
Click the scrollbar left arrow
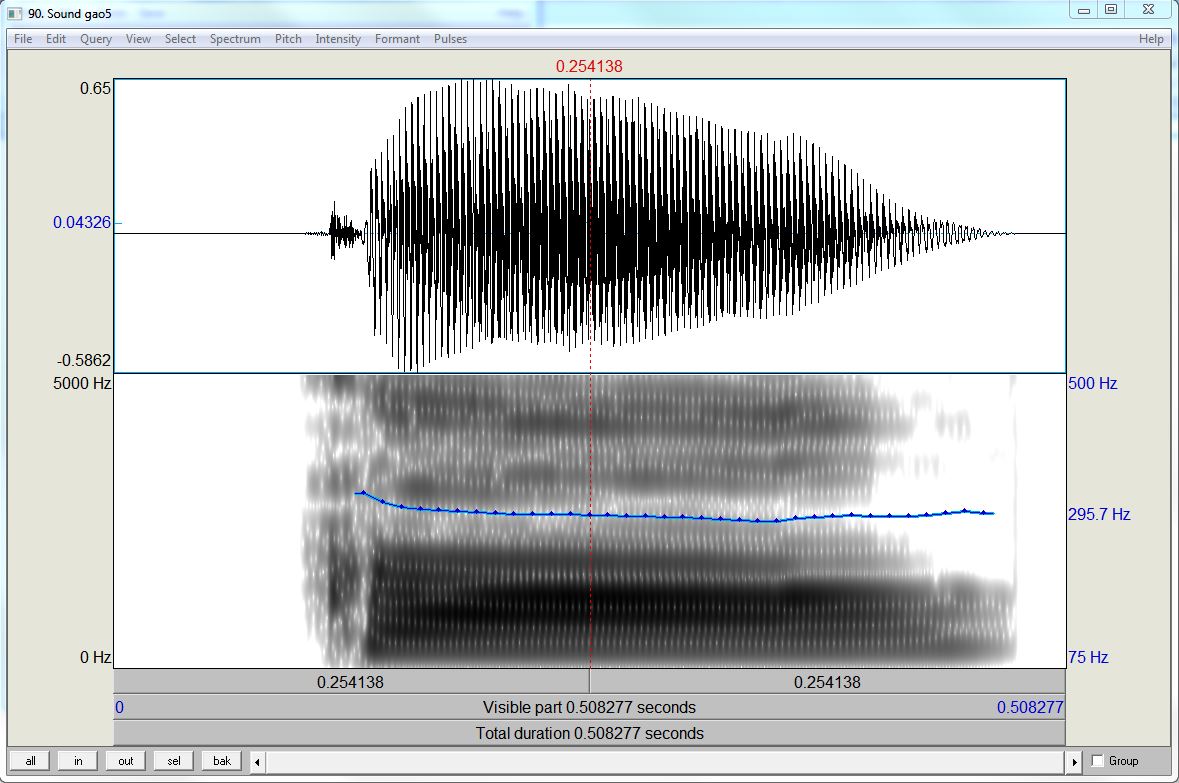click(x=257, y=762)
